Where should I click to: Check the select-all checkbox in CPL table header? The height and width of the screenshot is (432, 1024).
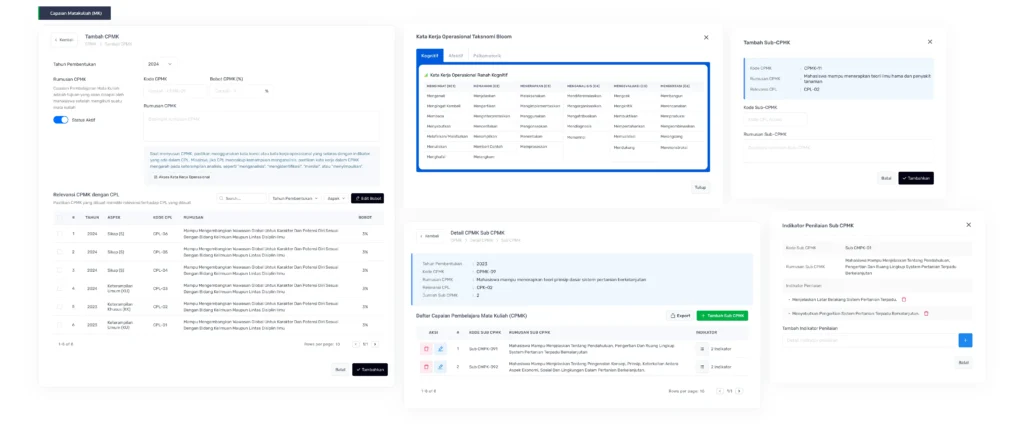pyautogui.click(x=60, y=217)
